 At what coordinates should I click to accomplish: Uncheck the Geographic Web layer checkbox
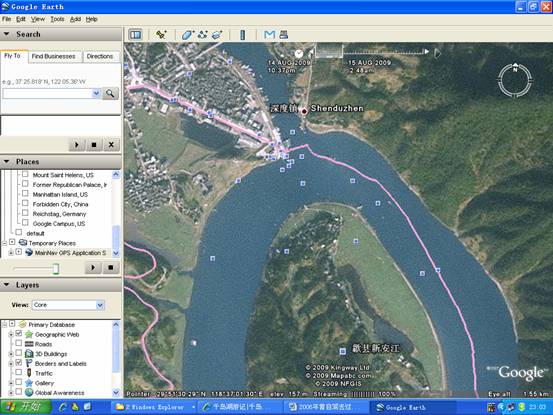click(19, 333)
